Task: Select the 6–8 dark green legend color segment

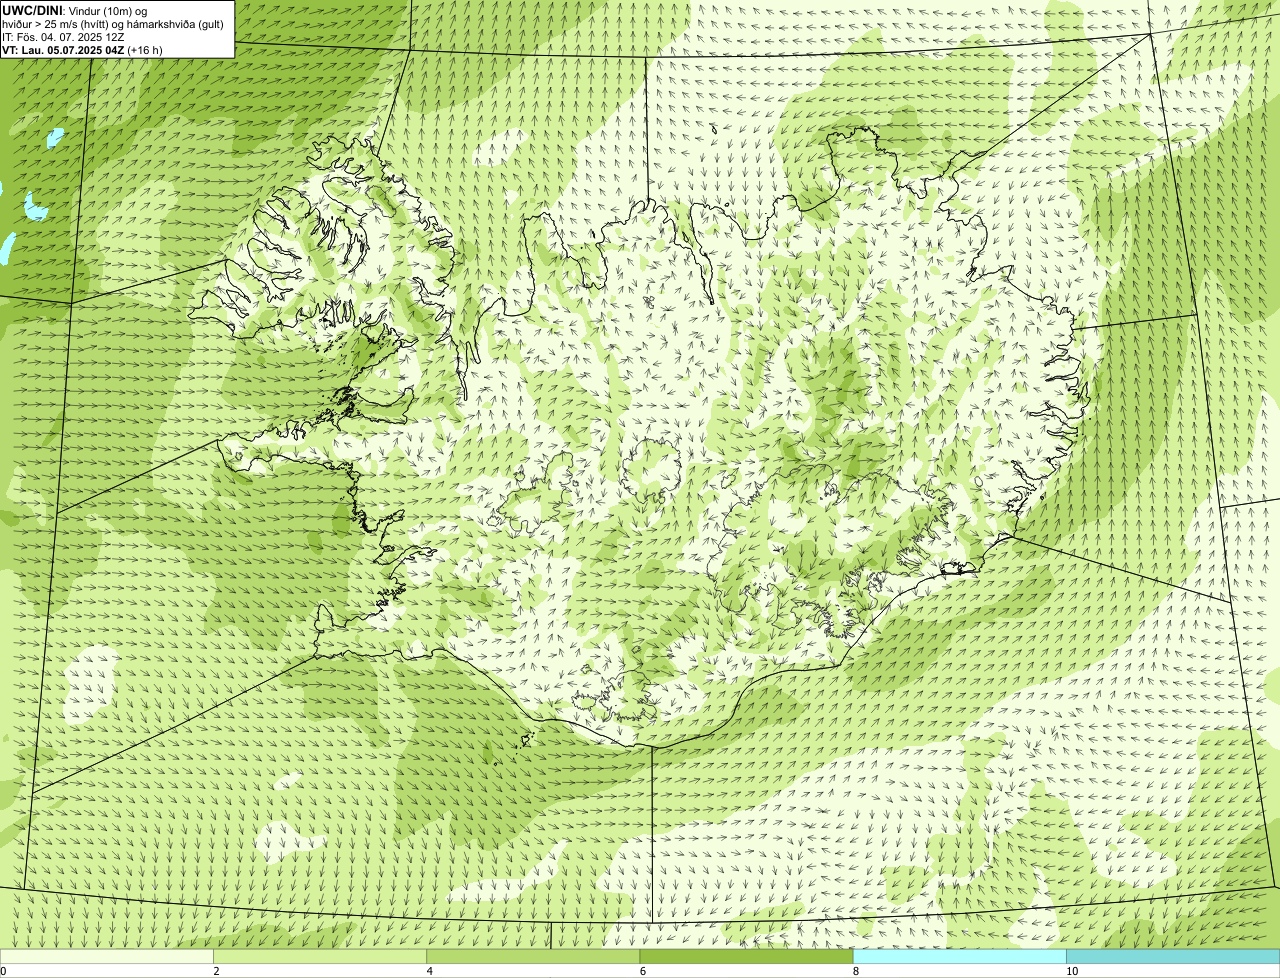Action: 747,956
